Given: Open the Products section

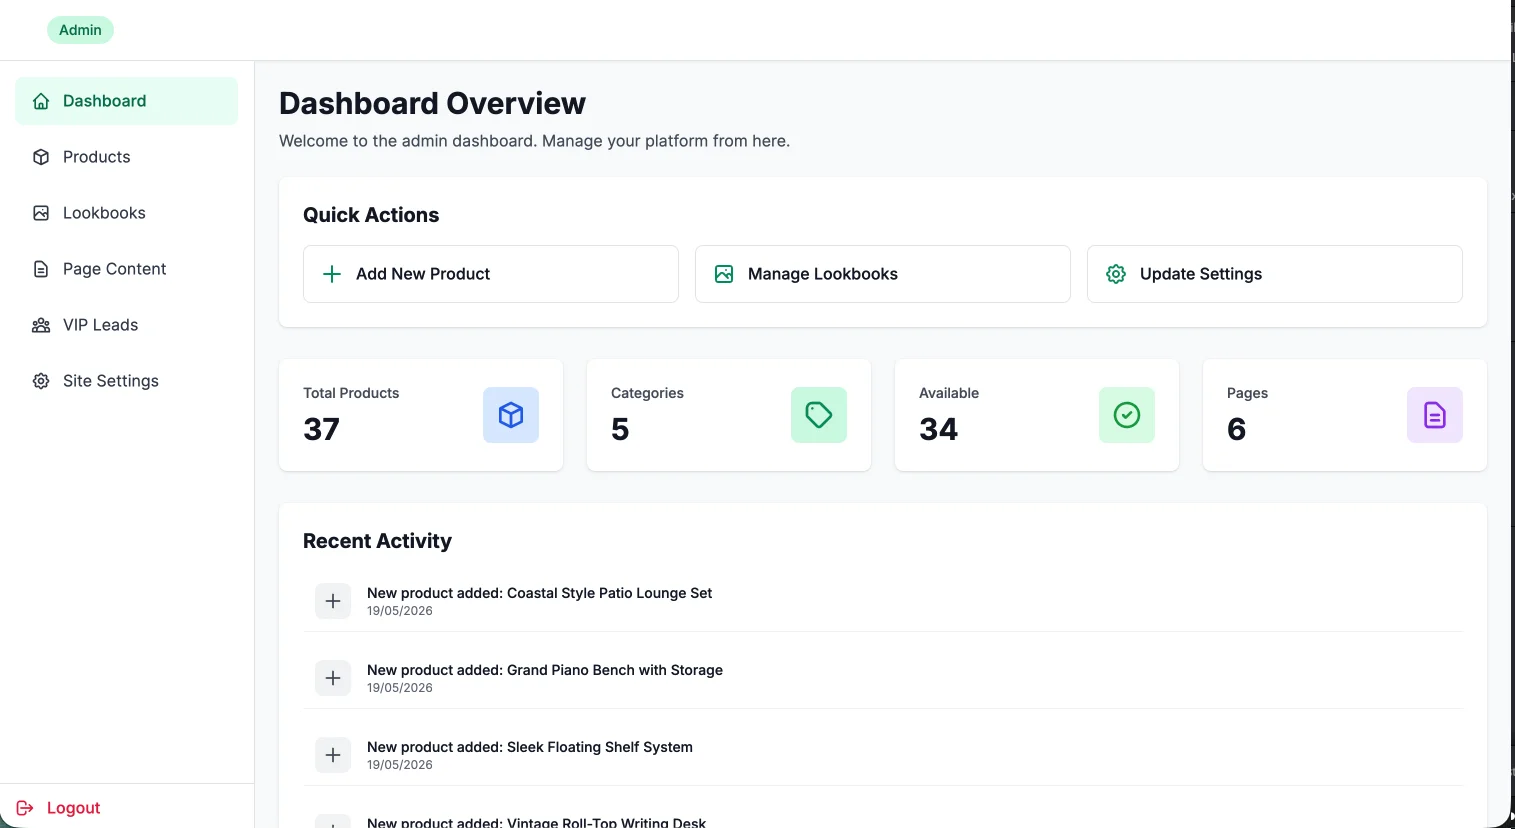Looking at the screenshot, I should pos(127,157).
